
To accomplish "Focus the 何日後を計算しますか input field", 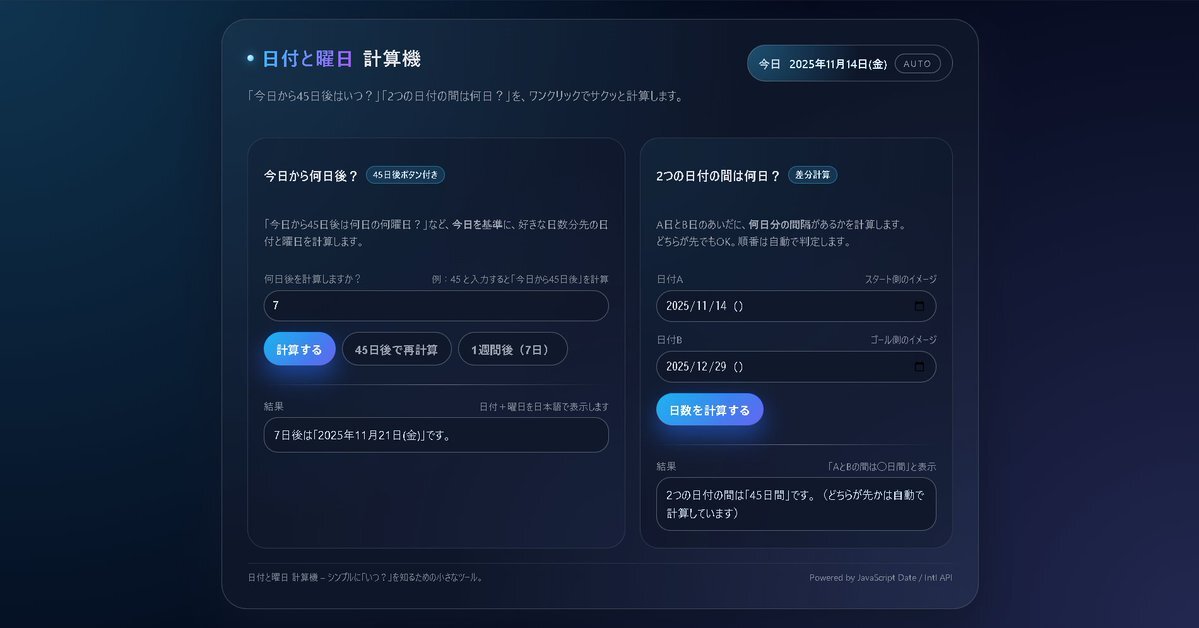I will coord(436,305).
